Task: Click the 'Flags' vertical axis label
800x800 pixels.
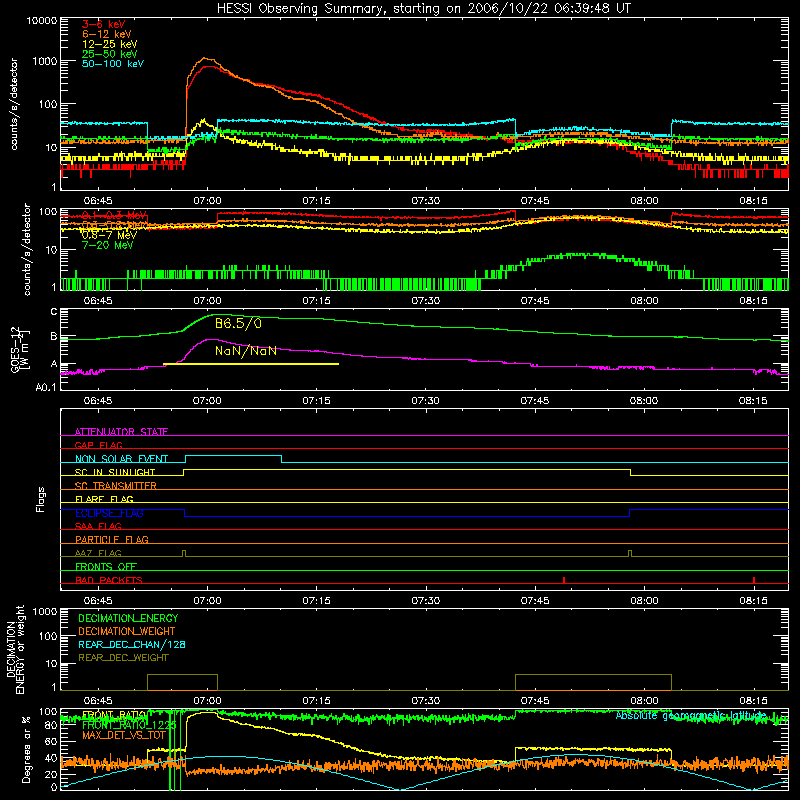Action: 41,499
